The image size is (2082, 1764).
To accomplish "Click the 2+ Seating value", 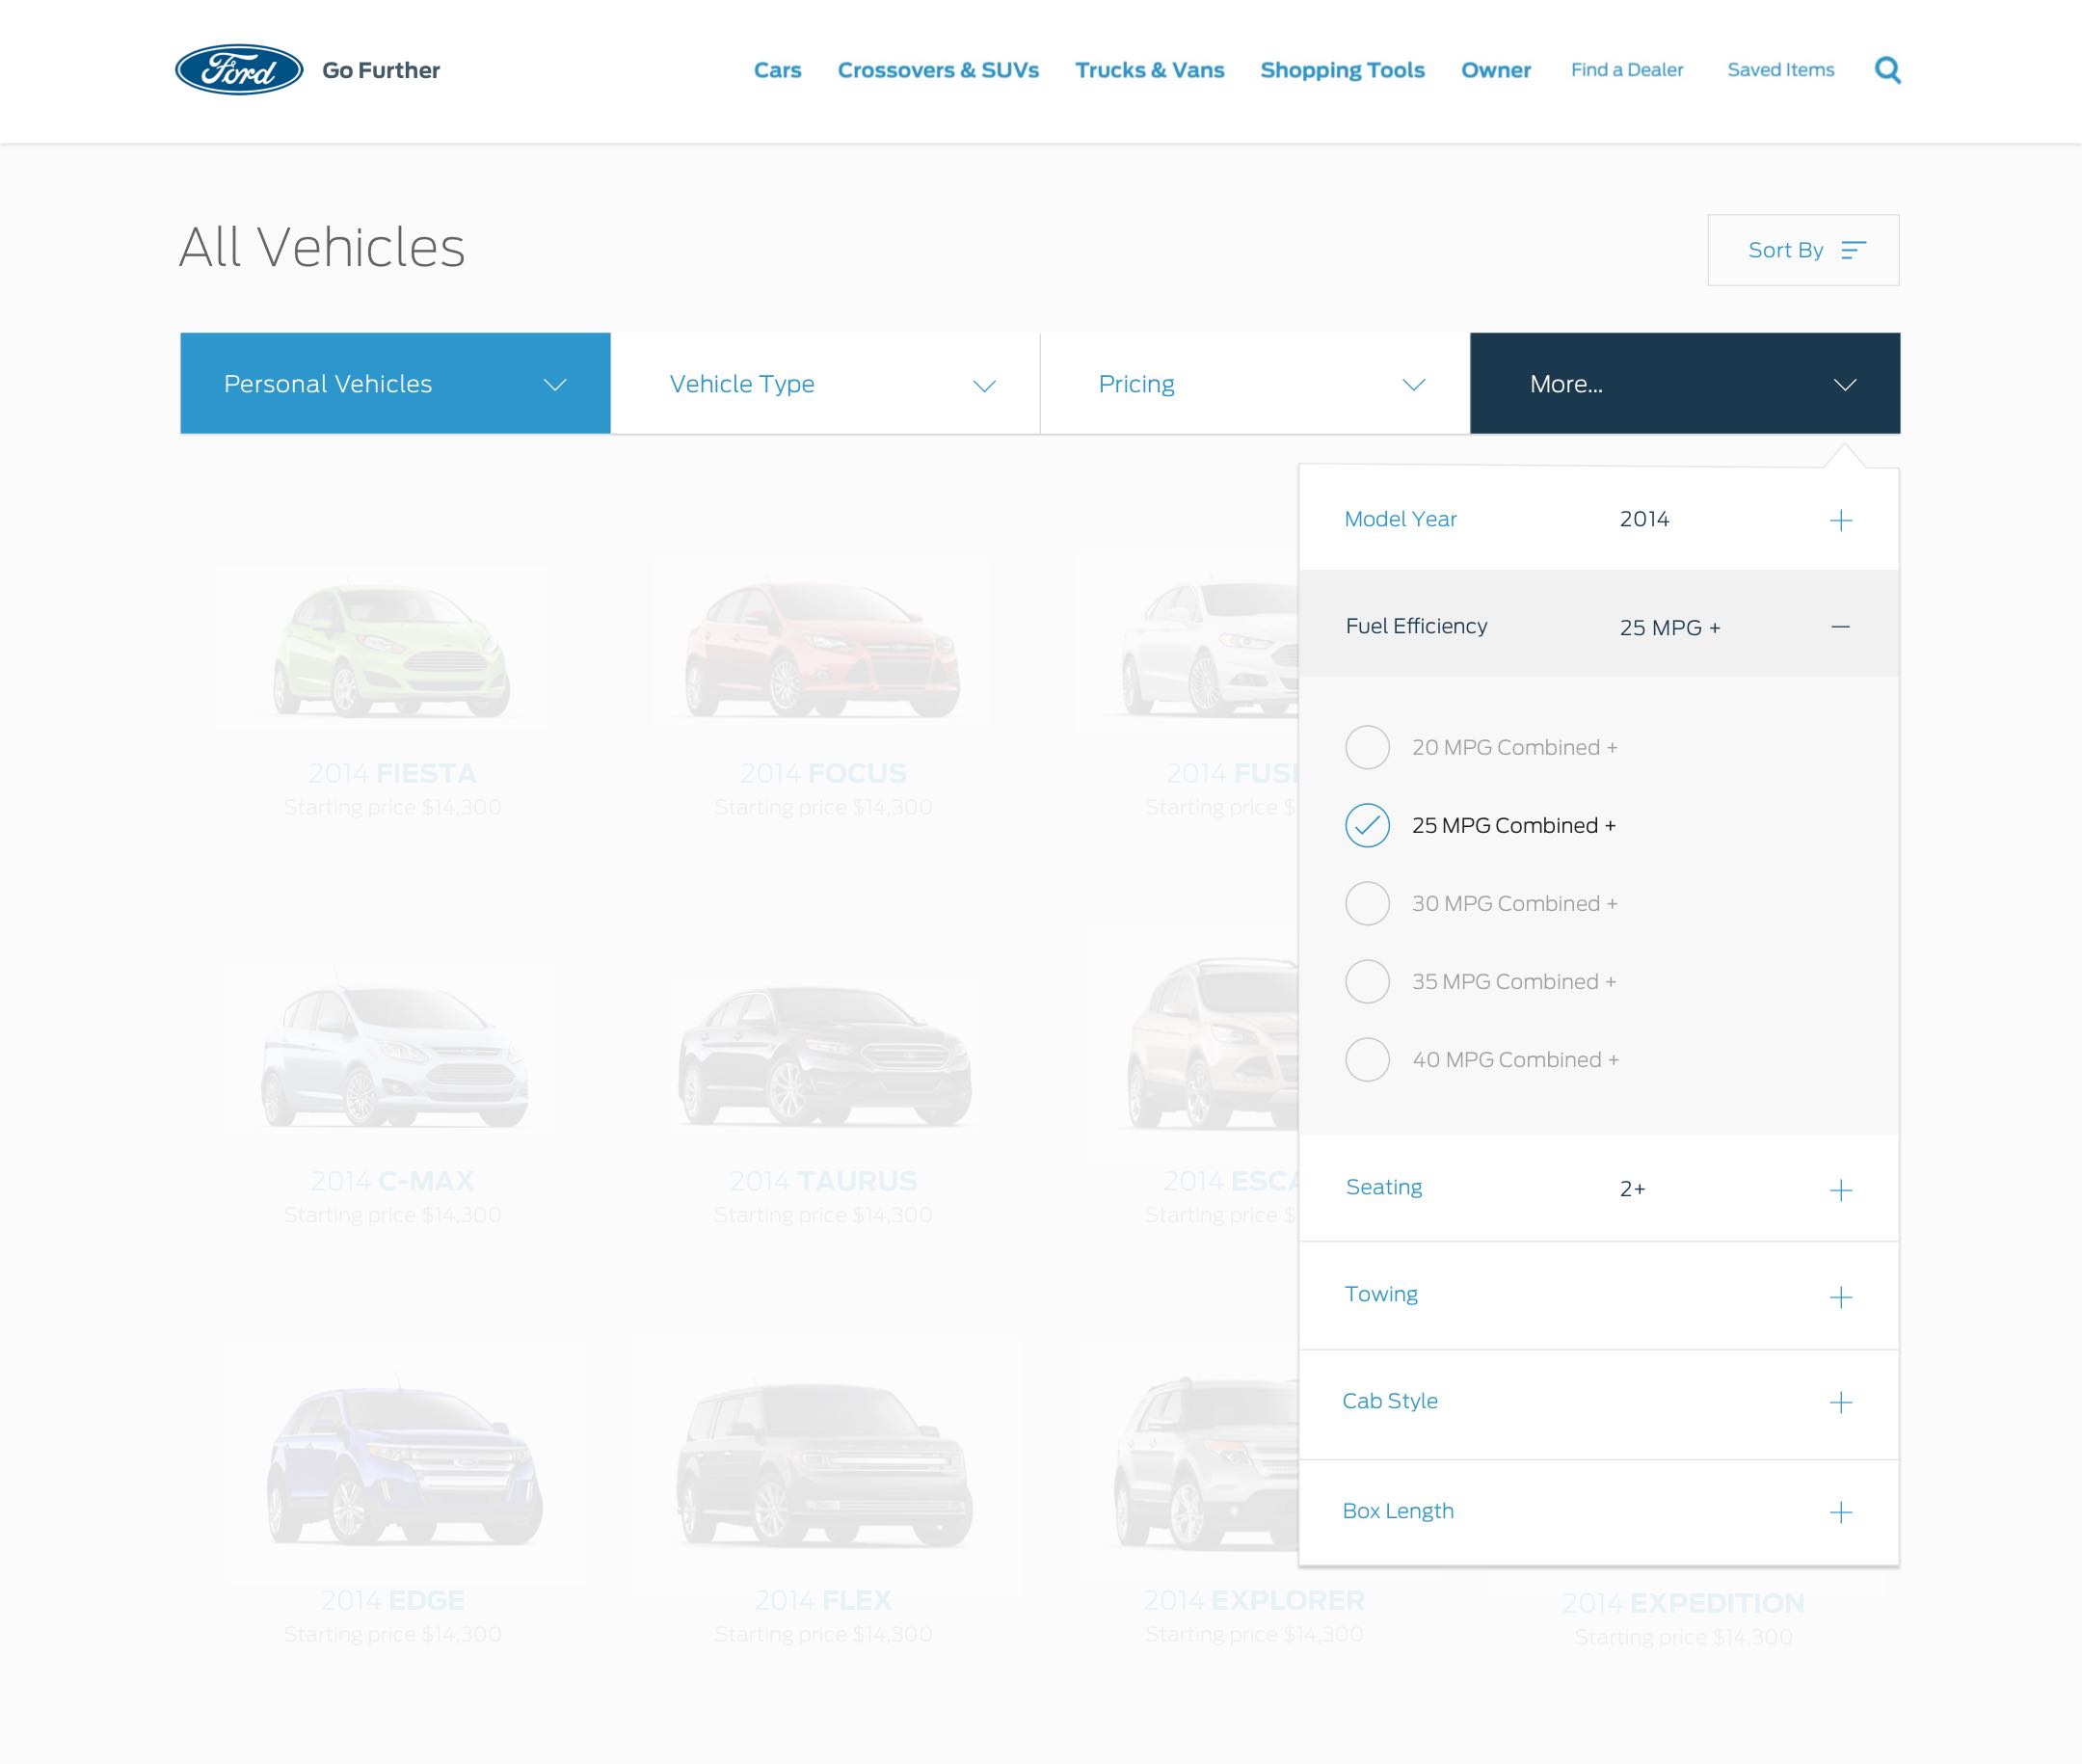I will tap(1632, 1188).
